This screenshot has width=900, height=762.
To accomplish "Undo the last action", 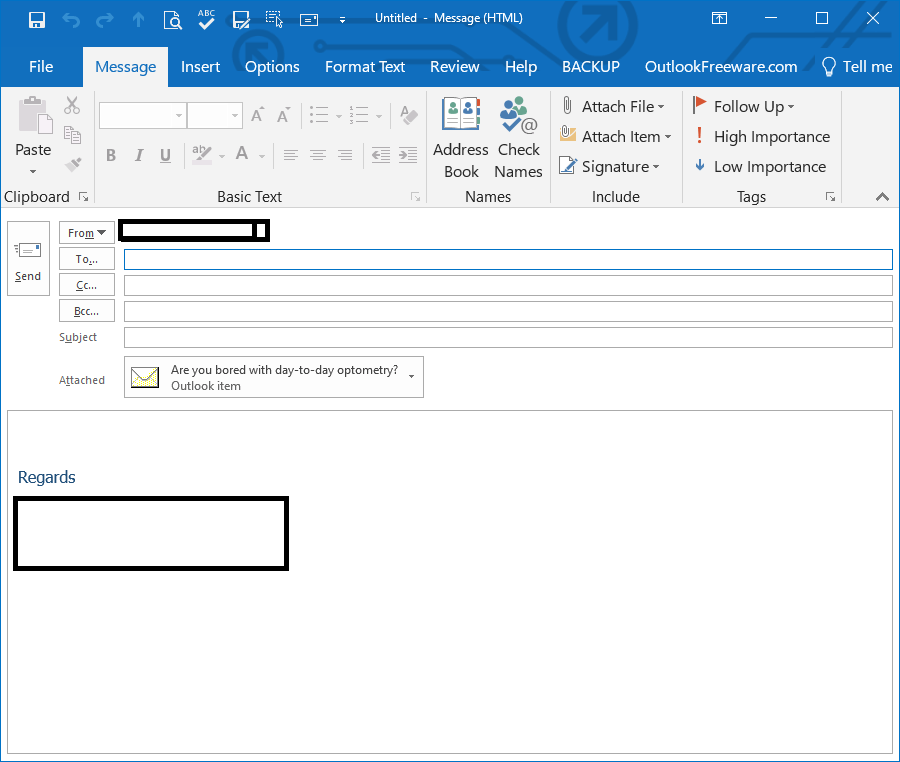I will tap(69, 18).
